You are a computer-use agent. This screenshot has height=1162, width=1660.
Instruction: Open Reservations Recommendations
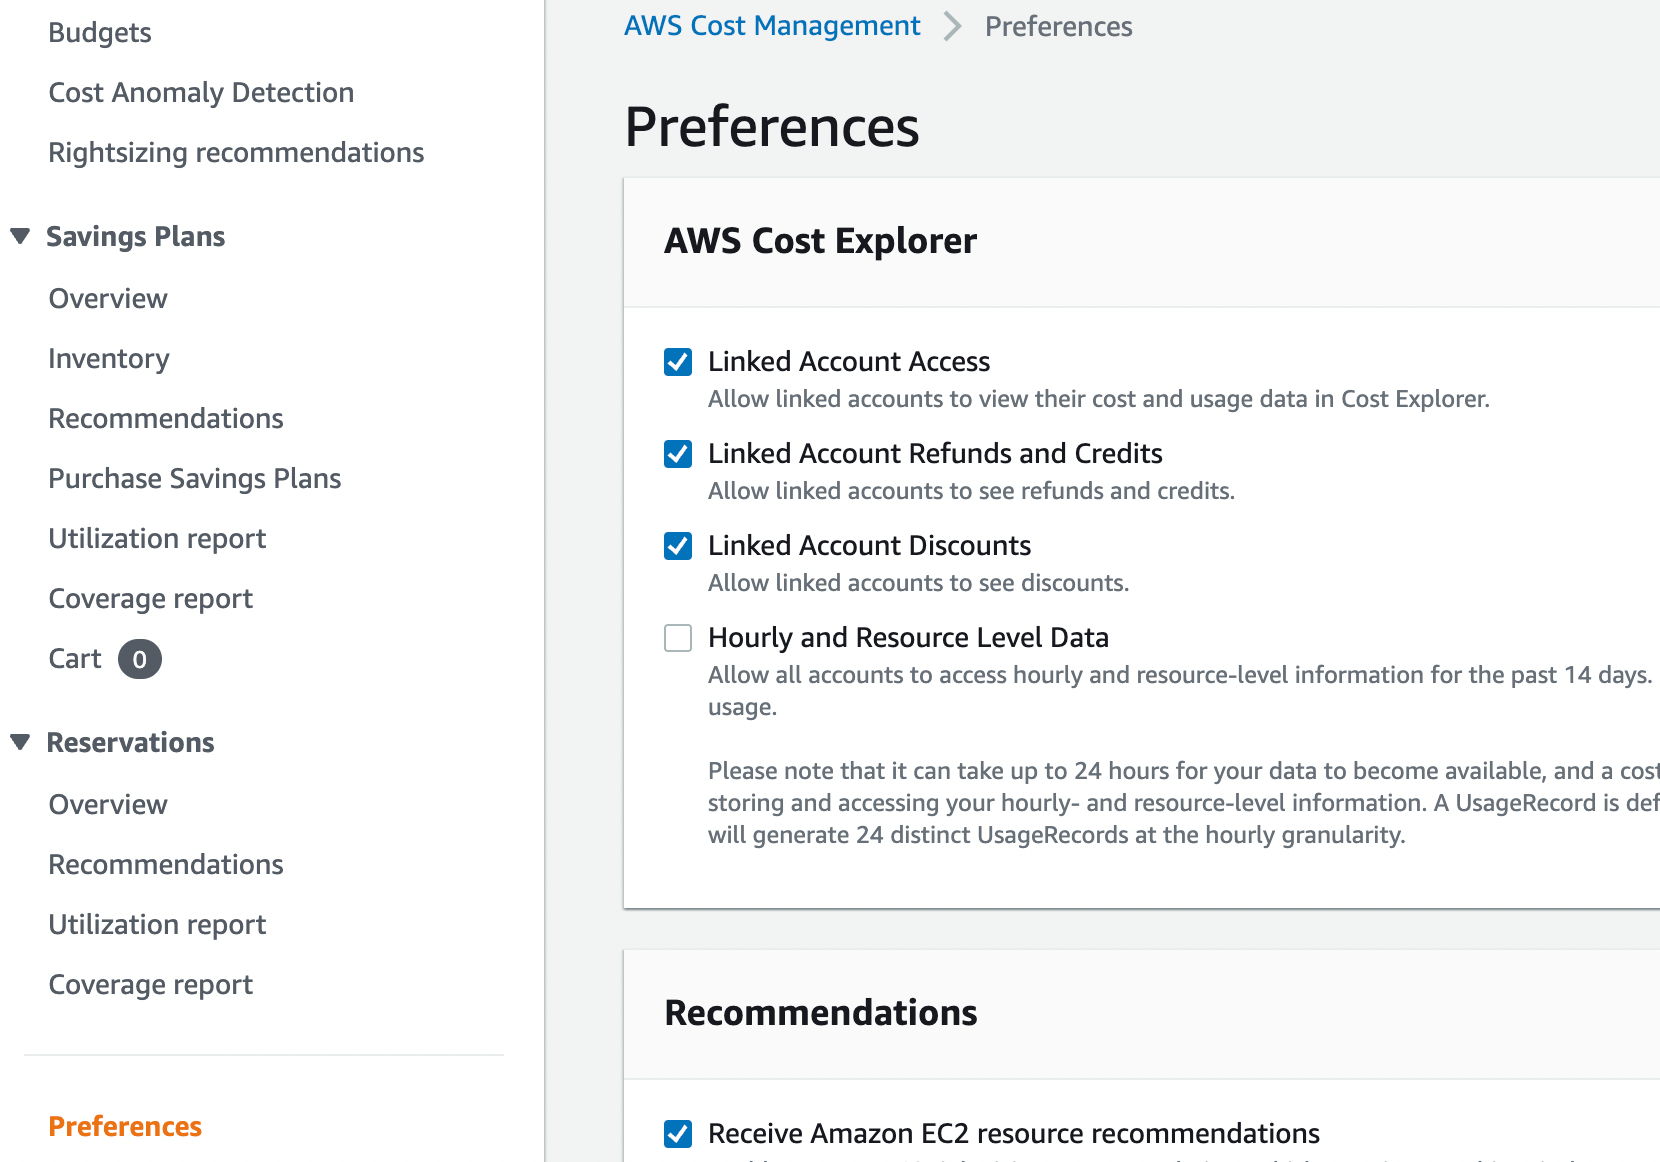[x=166, y=865]
